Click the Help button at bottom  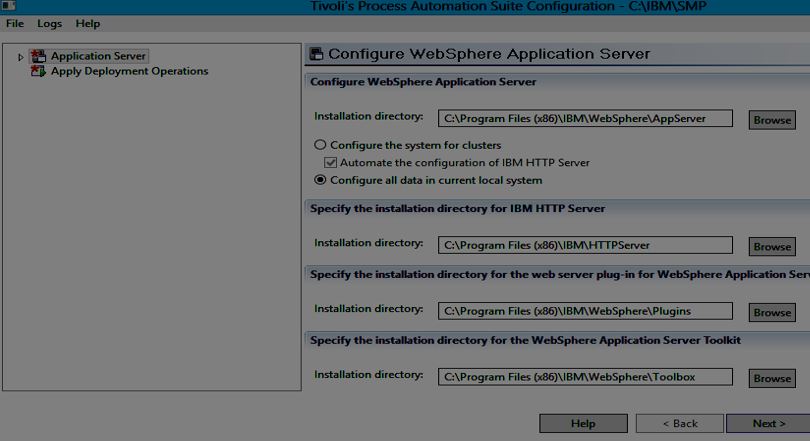coord(583,423)
